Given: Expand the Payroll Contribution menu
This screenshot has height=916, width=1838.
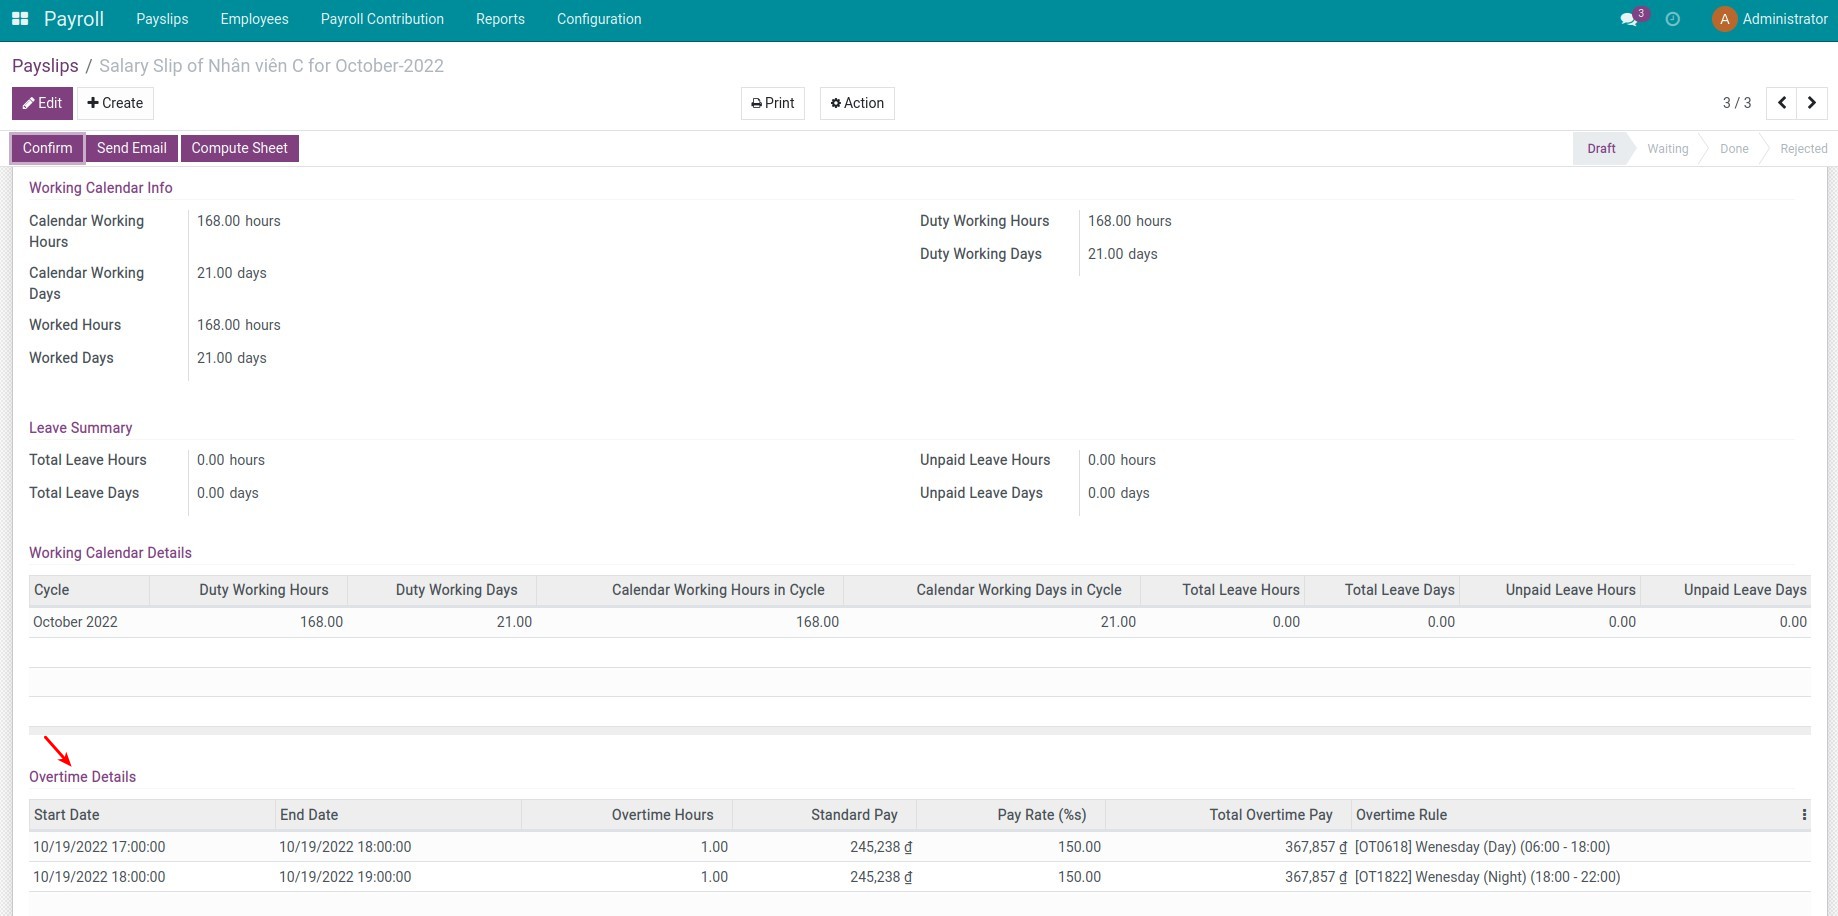Looking at the screenshot, I should [x=382, y=19].
